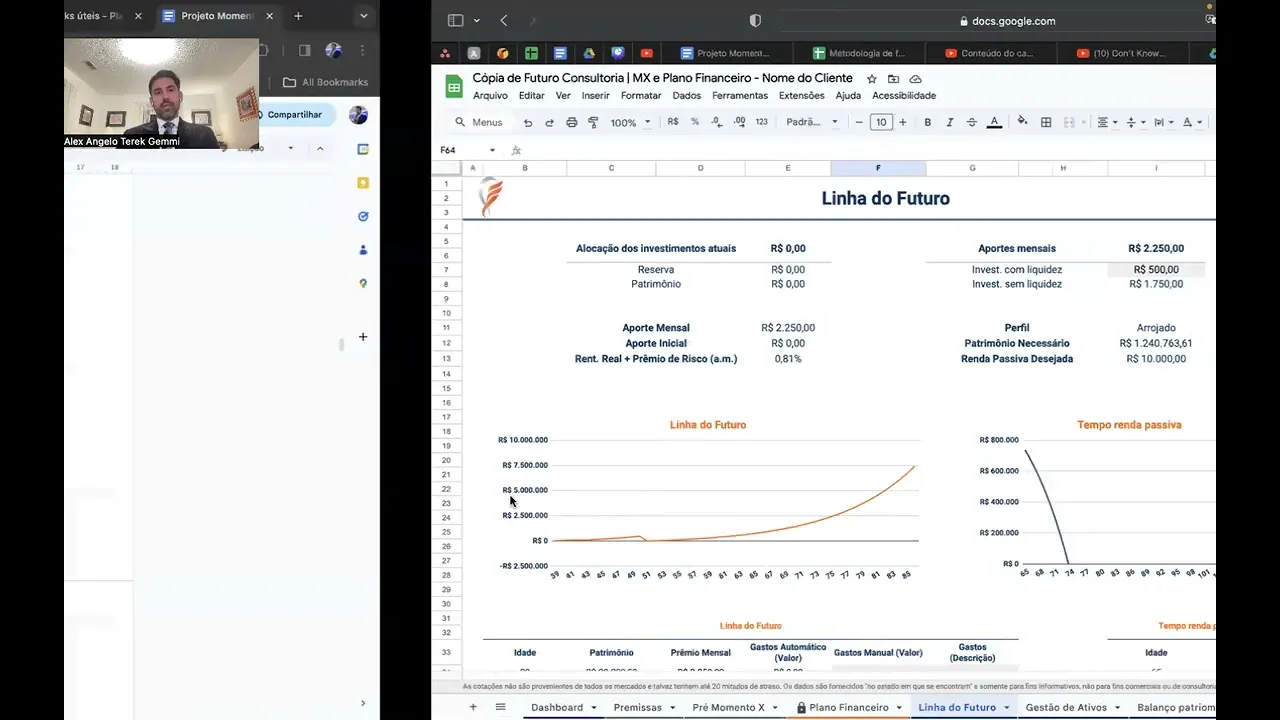The width and height of the screenshot is (1280, 720).
Task: Open All Bookmarks folder in Chrome window
Action: pyautogui.click(x=326, y=82)
